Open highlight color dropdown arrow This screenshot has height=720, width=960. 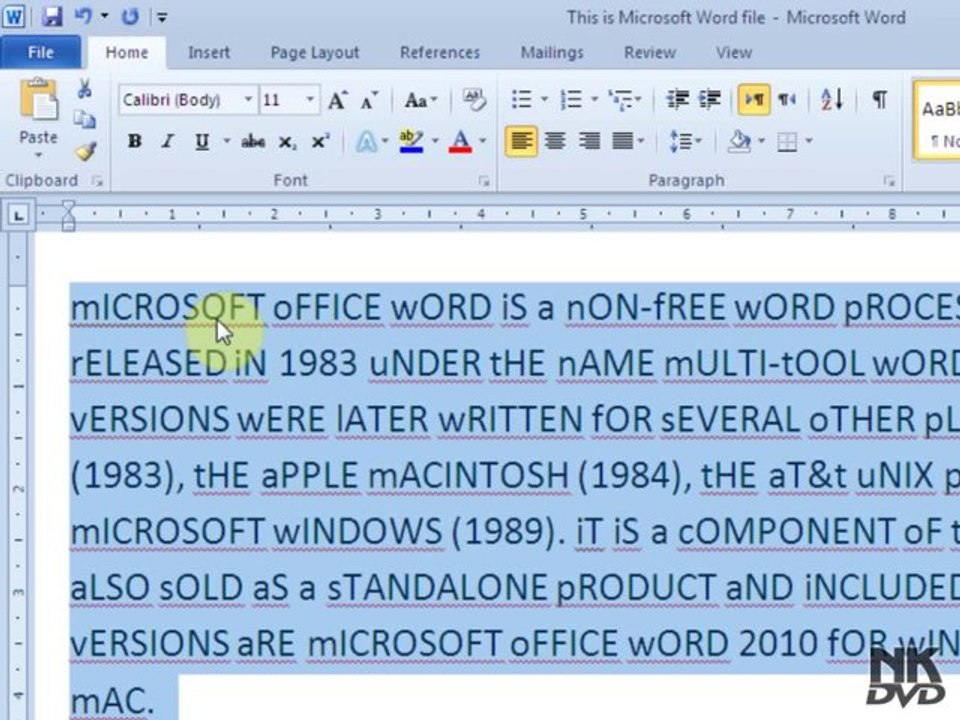[x=435, y=141]
